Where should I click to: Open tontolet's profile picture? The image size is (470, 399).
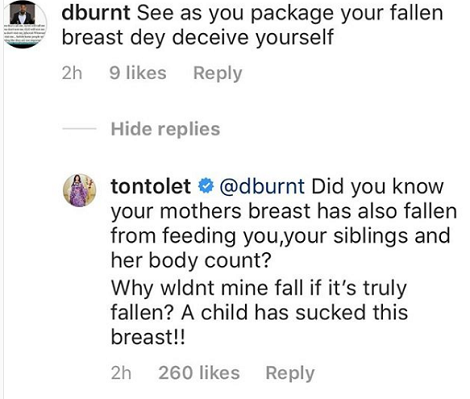(x=80, y=190)
